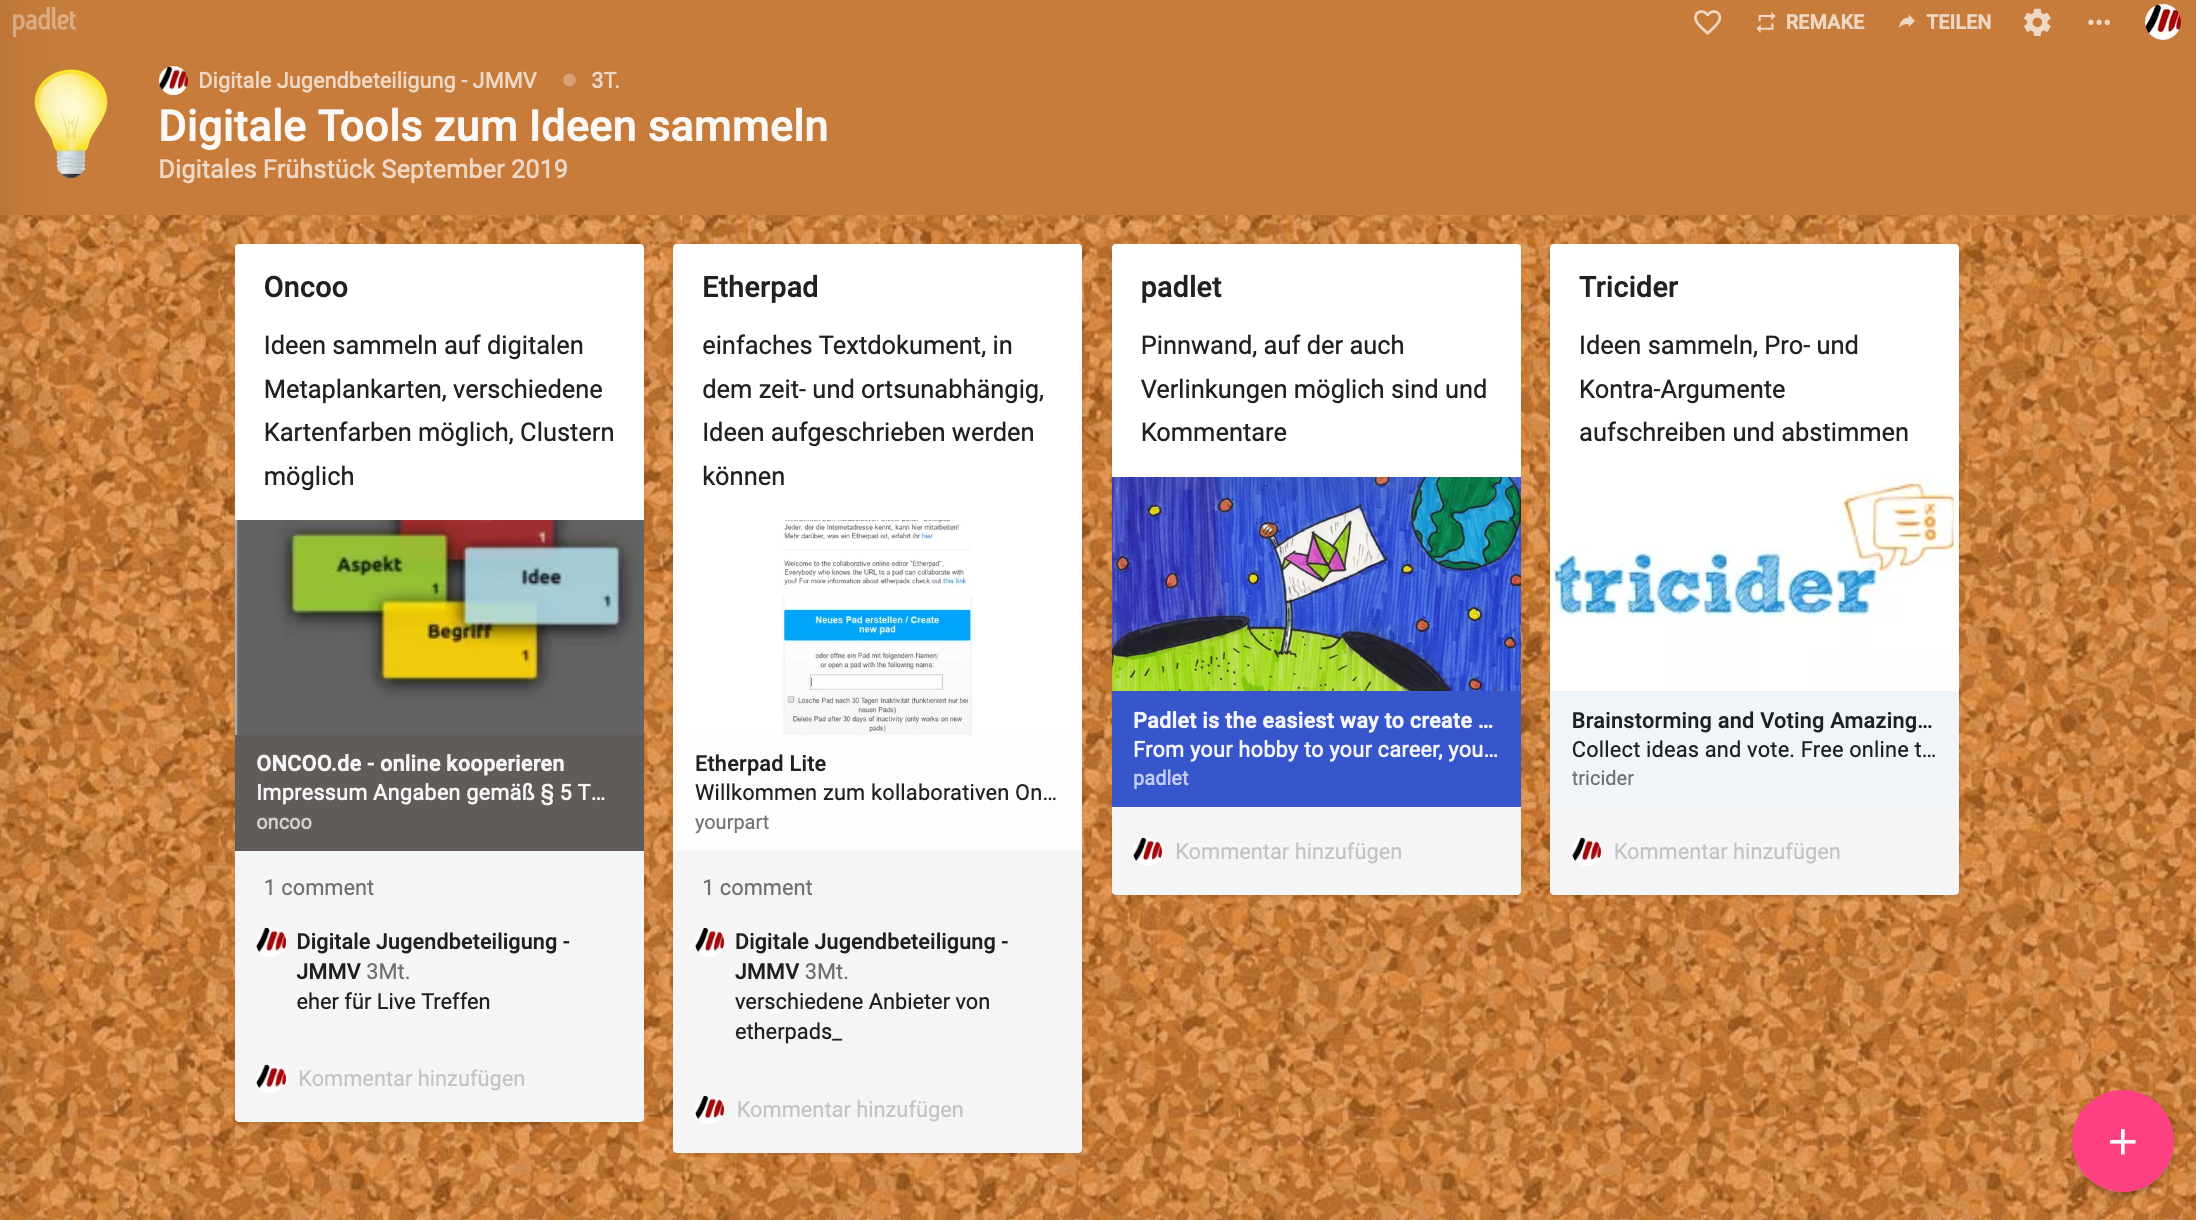Click 3T. timestamp in the header
Viewport: 2196px width, 1220px height.
click(605, 80)
